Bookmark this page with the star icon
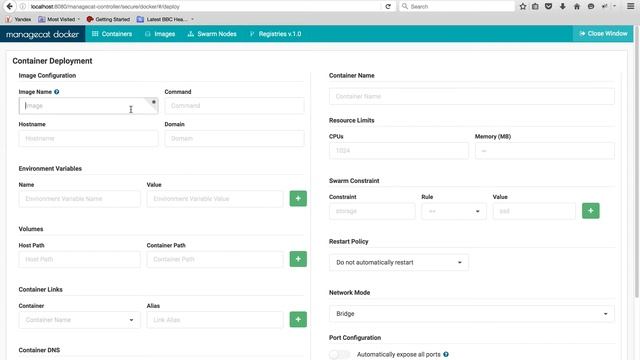640x360 pixels. (523, 6)
